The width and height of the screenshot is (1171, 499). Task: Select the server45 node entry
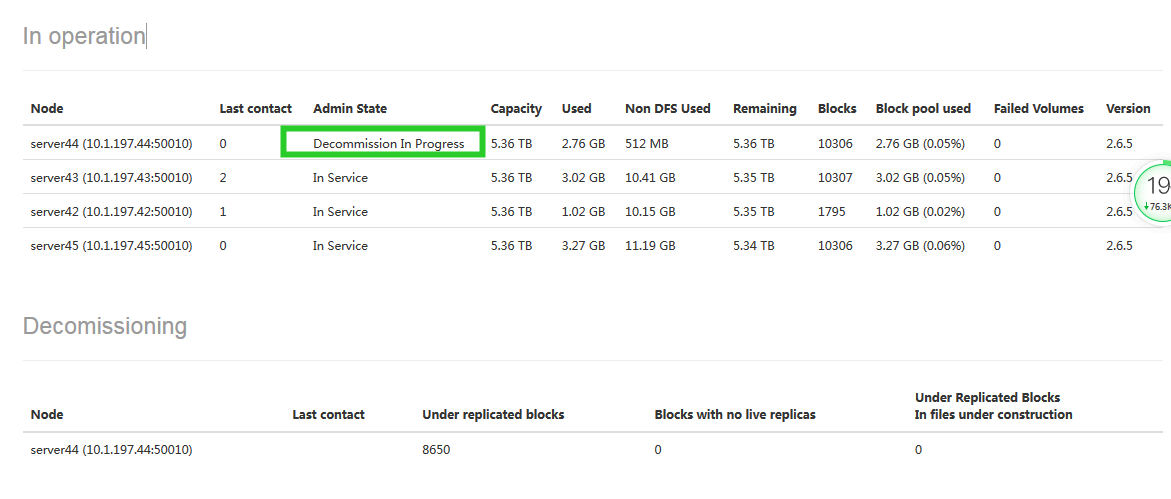(111, 246)
